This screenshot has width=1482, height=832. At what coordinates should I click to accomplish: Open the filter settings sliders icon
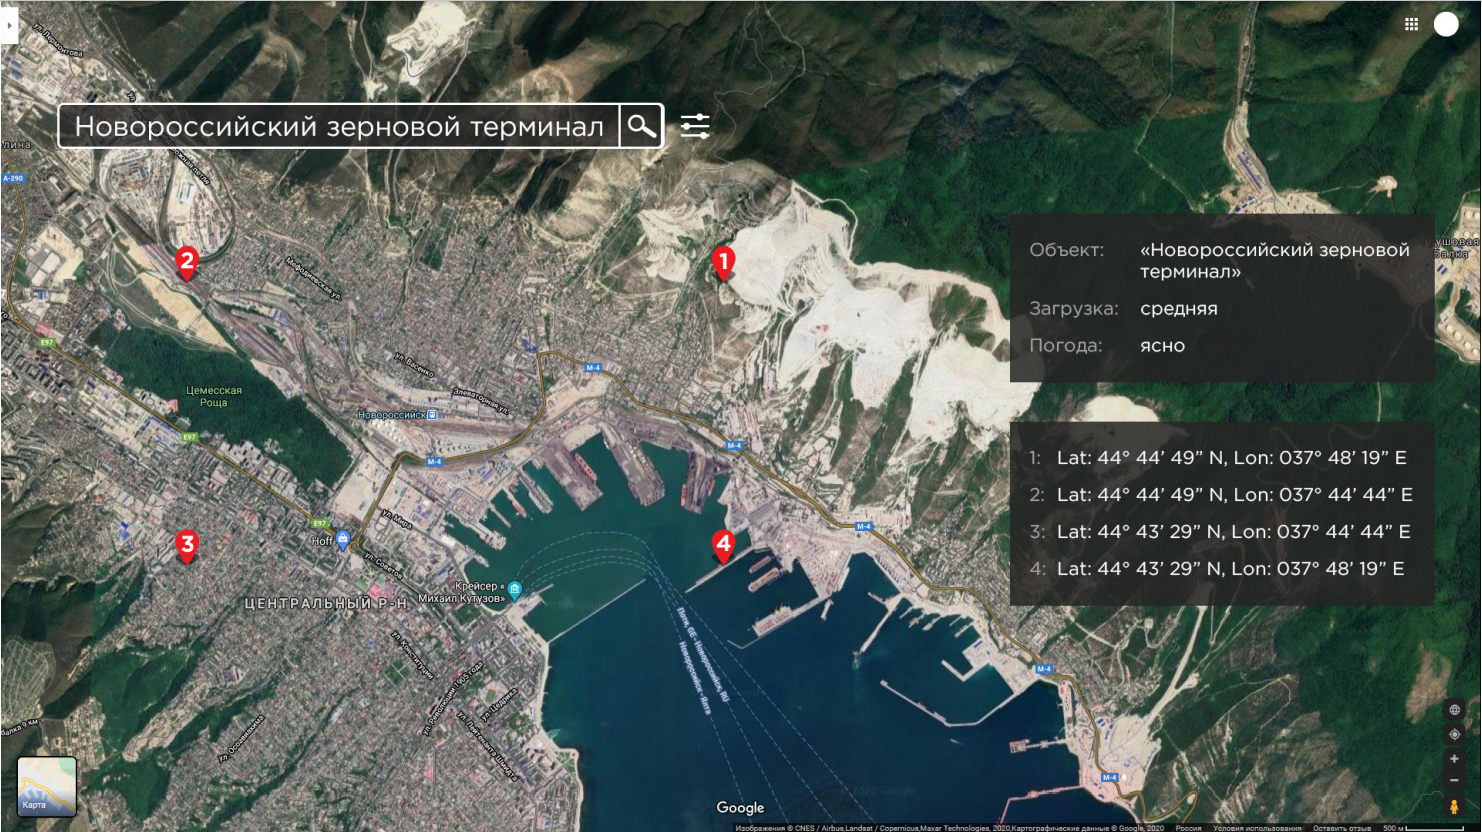(x=695, y=126)
